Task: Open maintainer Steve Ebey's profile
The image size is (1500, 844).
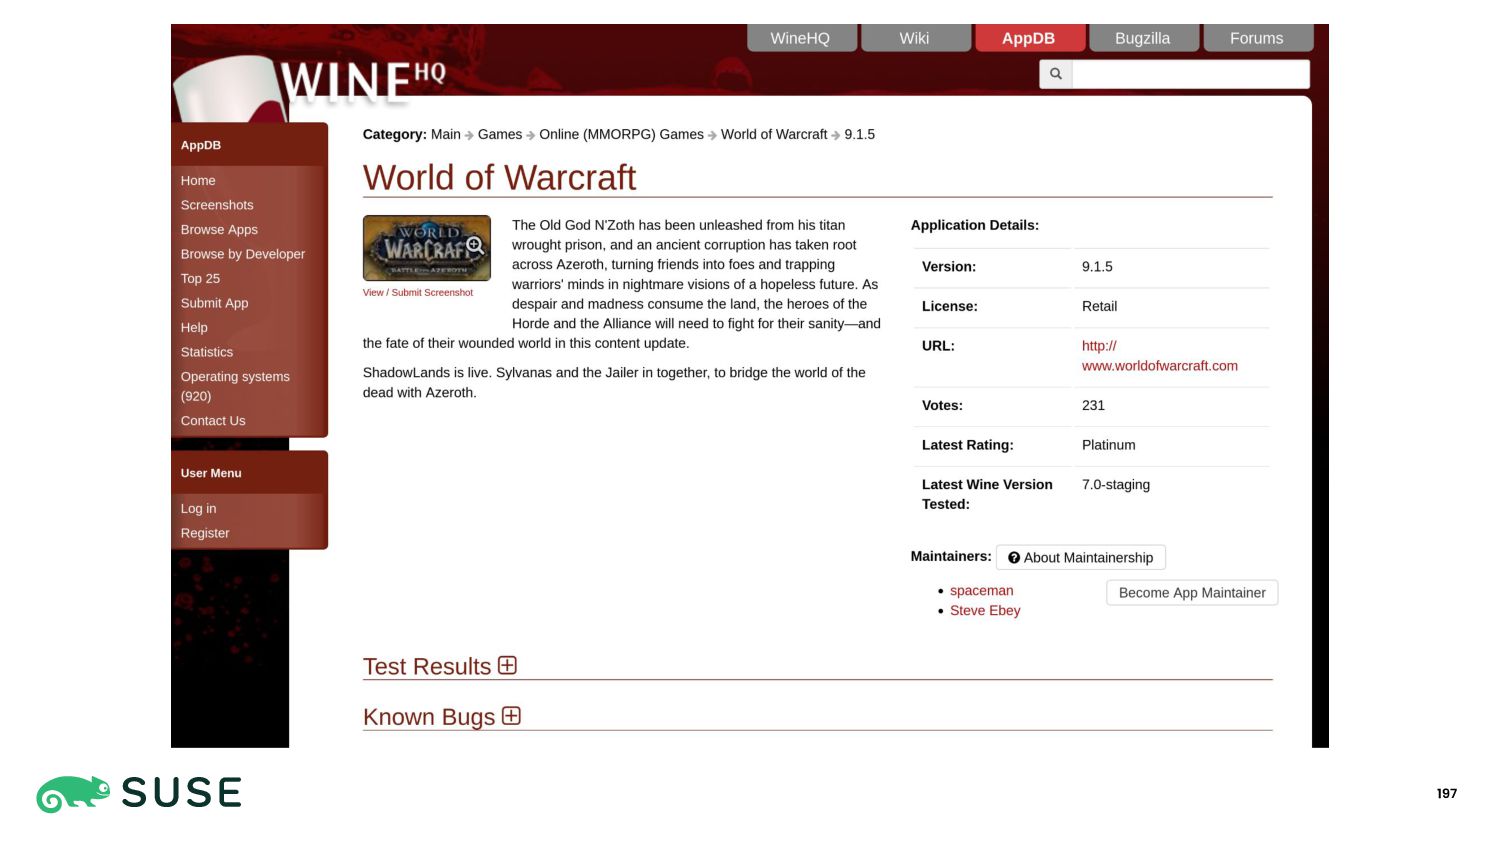Action: [985, 611]
